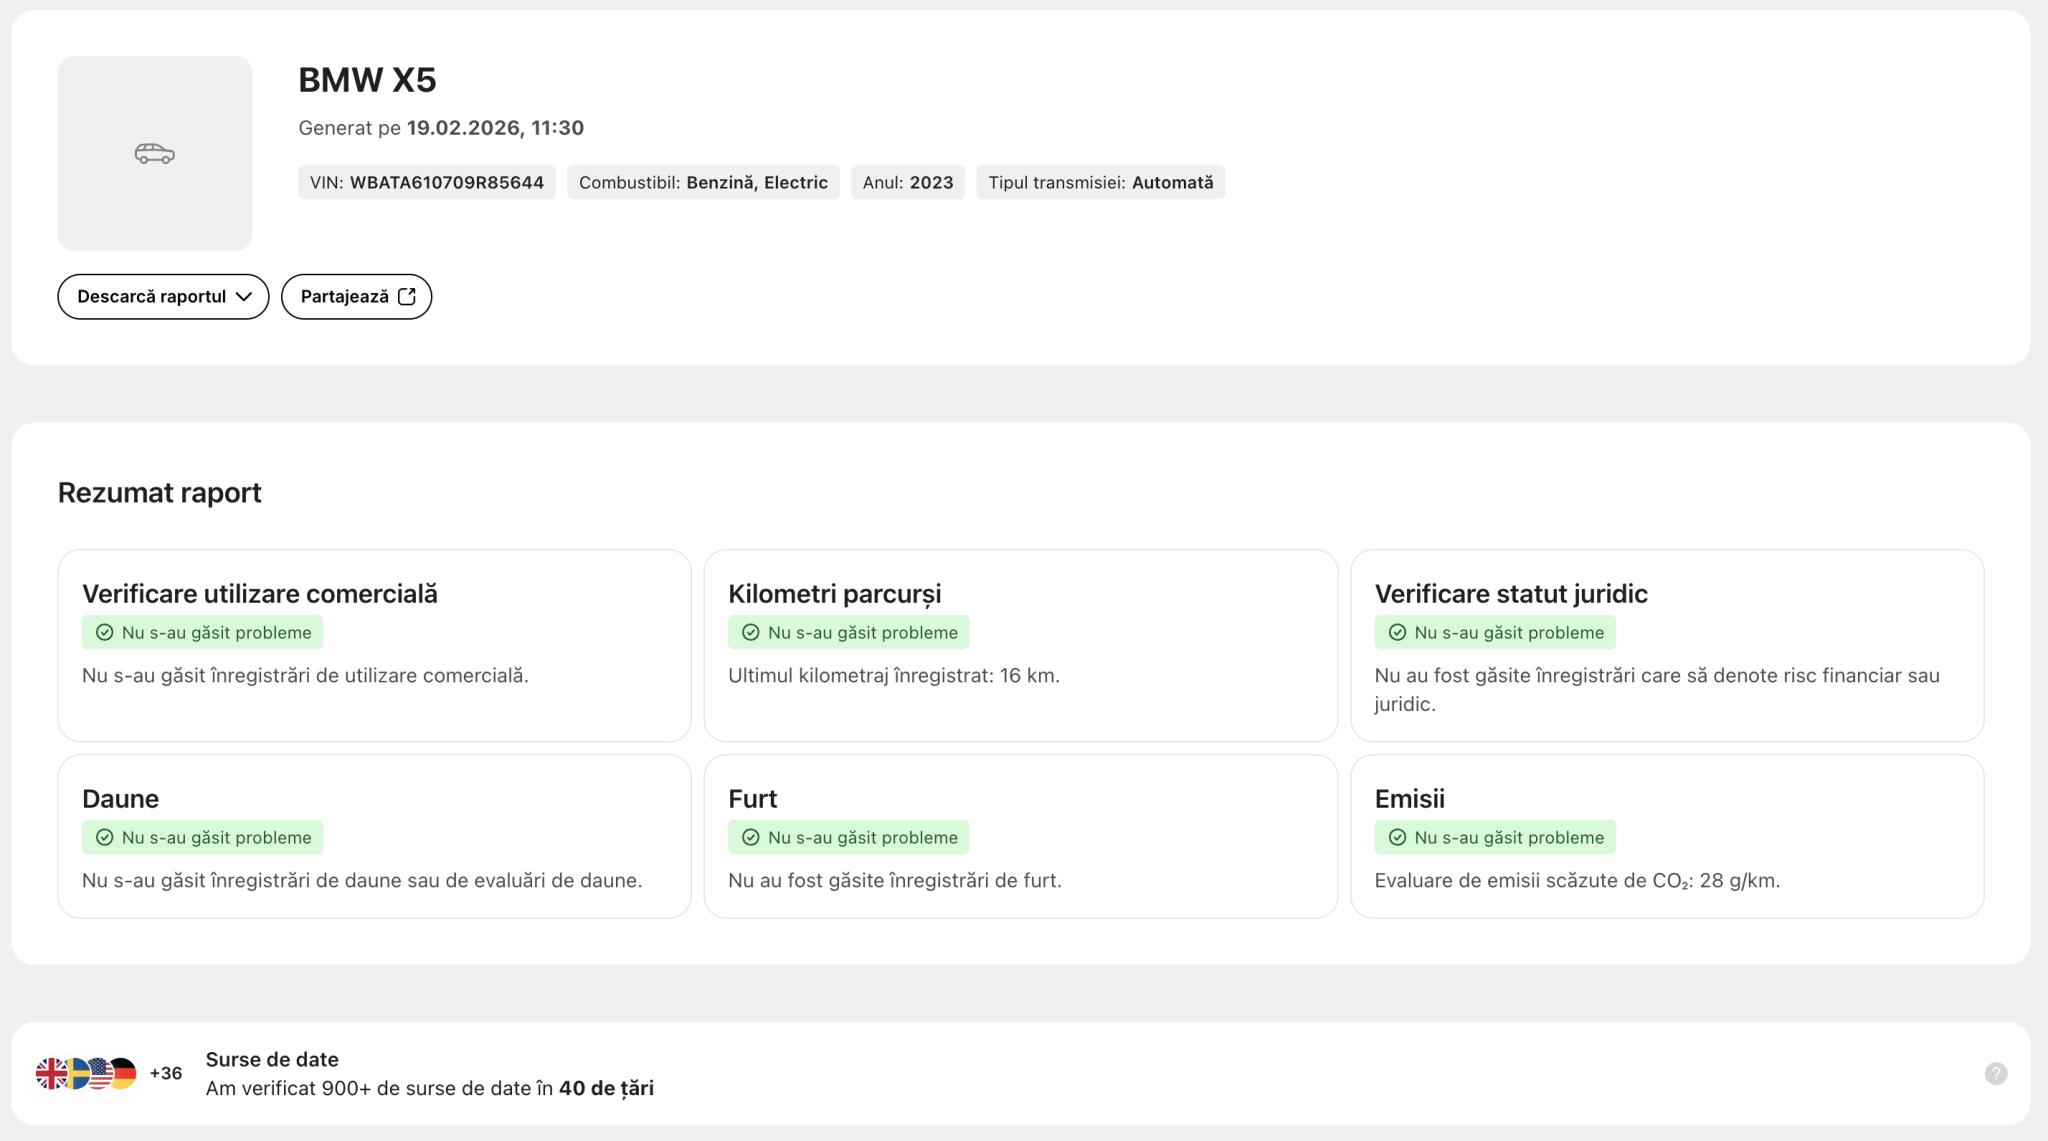Click the Tipul transmisiei Automată tag
Screen dimensions: 2048x1141
tap(1100, 183)
